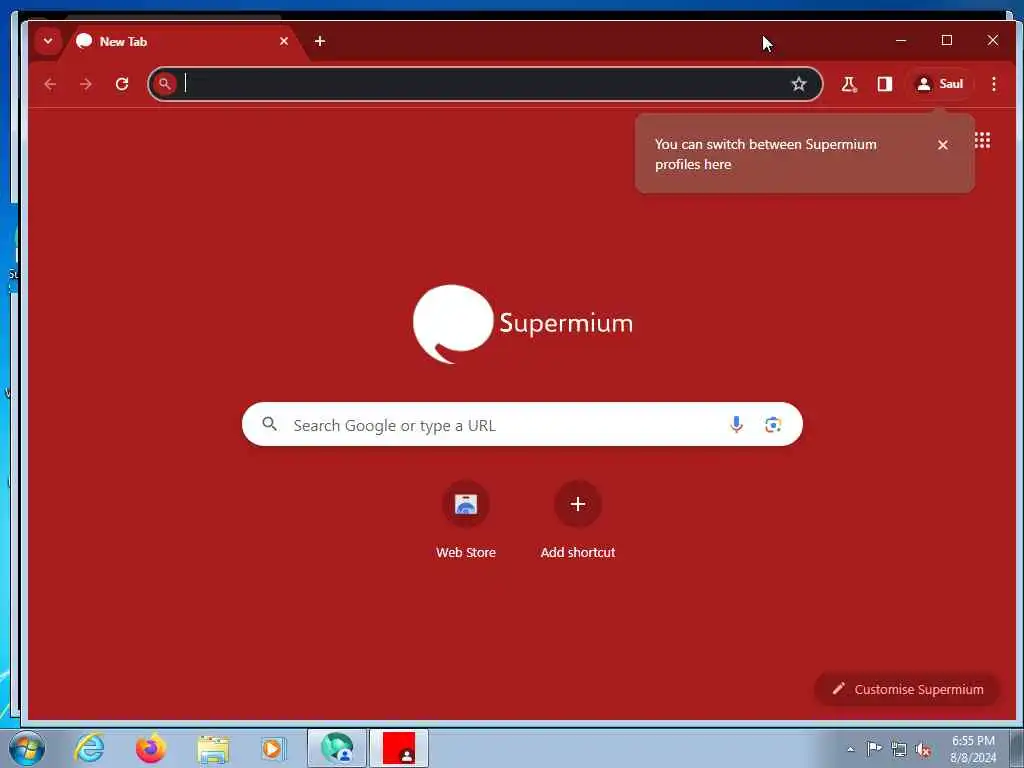Open Action Center flag icon

click(874, 748)
